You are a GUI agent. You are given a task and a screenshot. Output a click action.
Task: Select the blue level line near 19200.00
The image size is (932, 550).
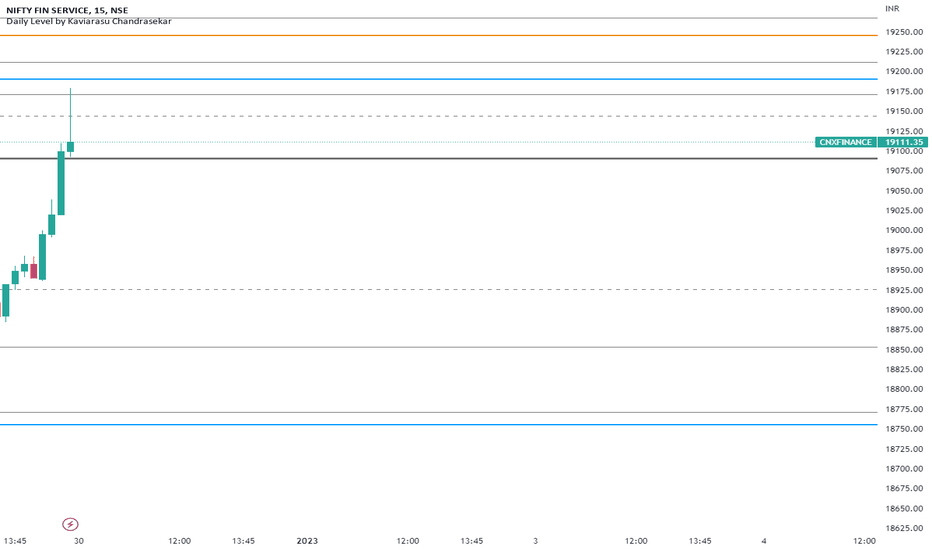click(439, 79)
